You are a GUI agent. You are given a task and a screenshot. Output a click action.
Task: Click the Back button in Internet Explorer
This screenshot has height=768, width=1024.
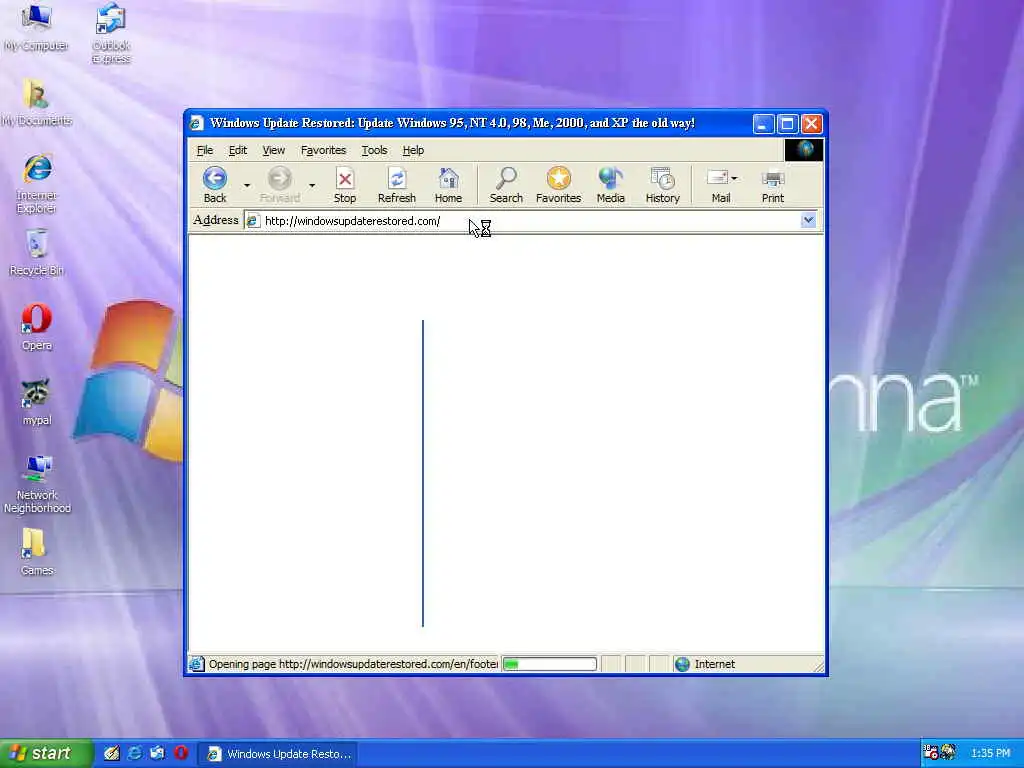click(x=215, y=185)
